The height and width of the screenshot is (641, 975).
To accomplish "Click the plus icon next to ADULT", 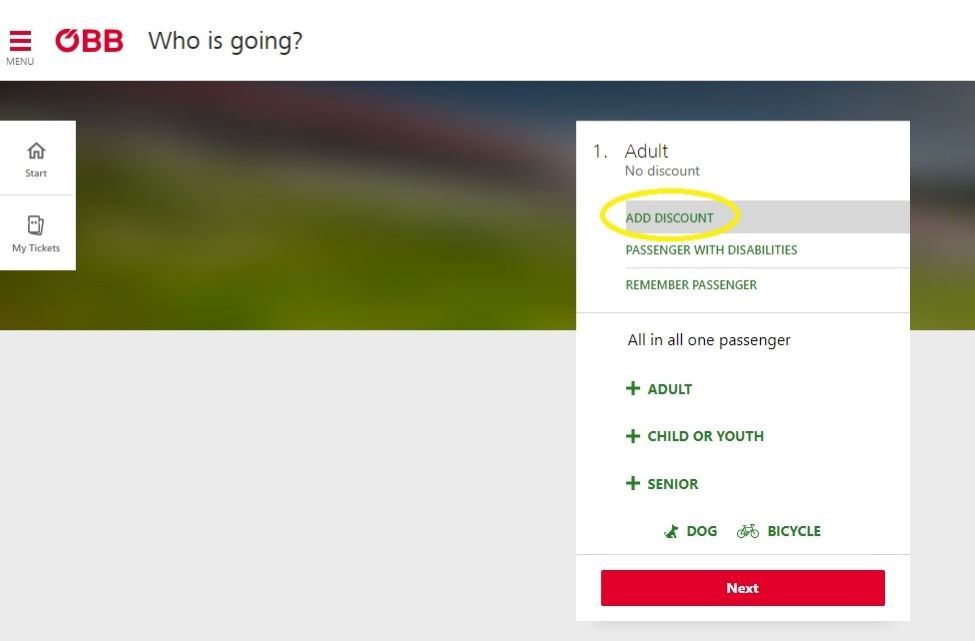I will tap(633, 388).
